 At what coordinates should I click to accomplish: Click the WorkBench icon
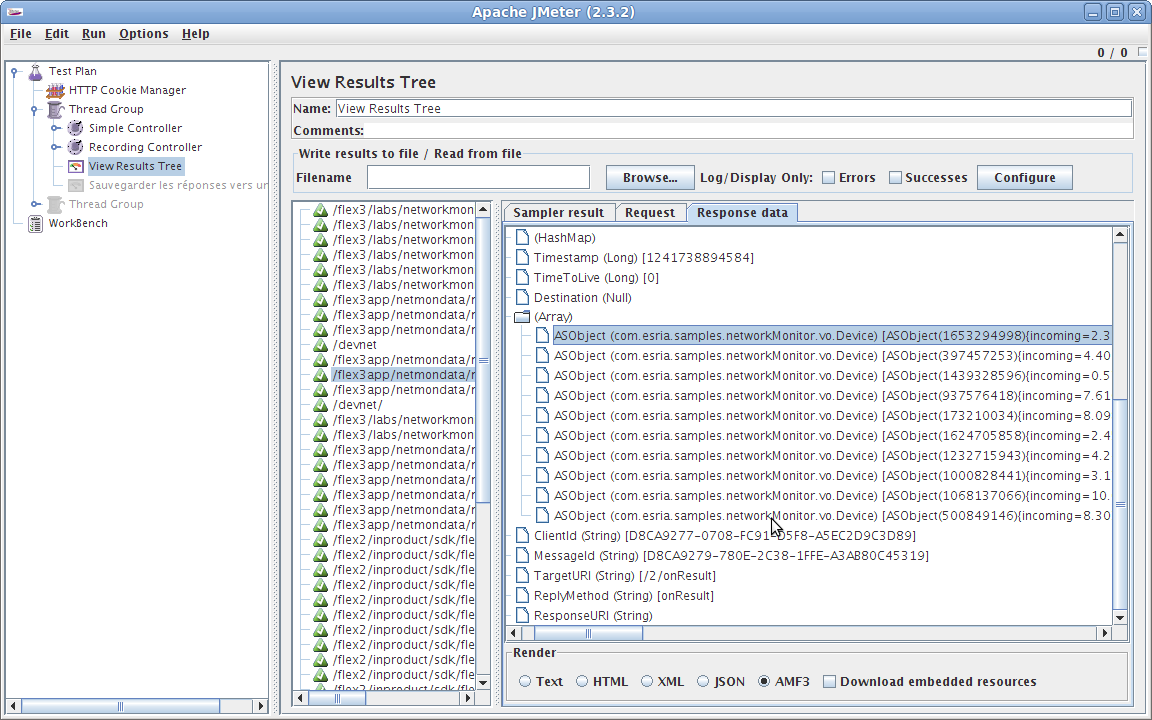[33, 223]
